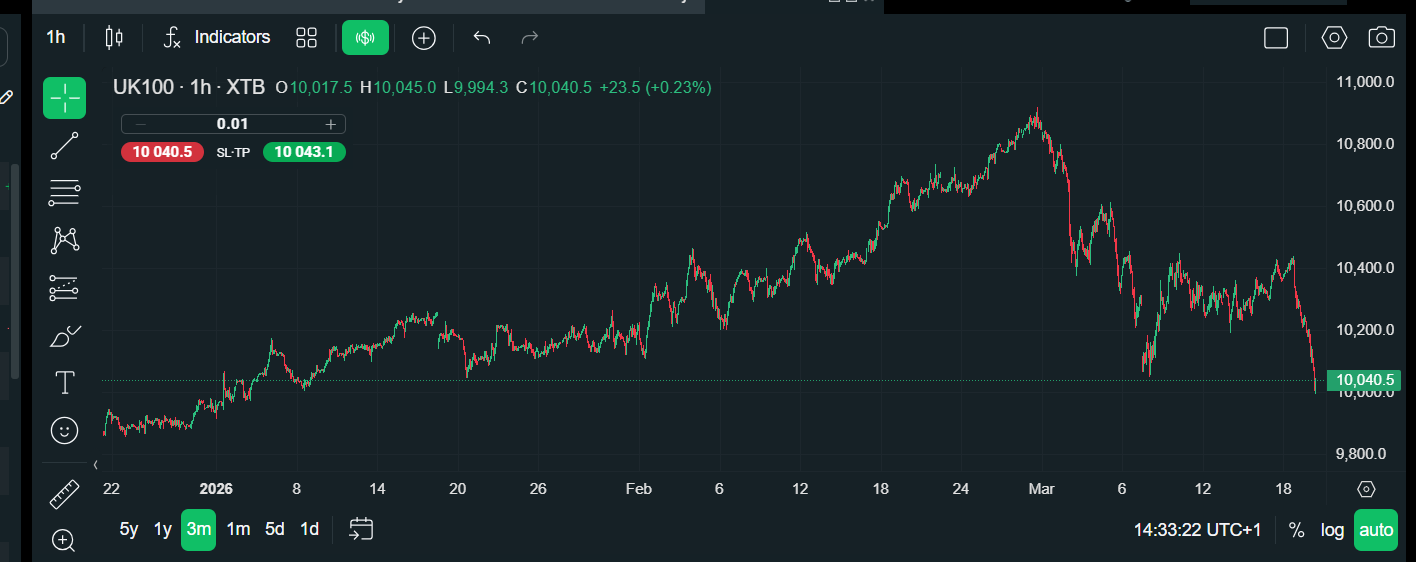Select the trend line drawing tool
This screenshot has height=562, width=1416.
pos(64,146)
